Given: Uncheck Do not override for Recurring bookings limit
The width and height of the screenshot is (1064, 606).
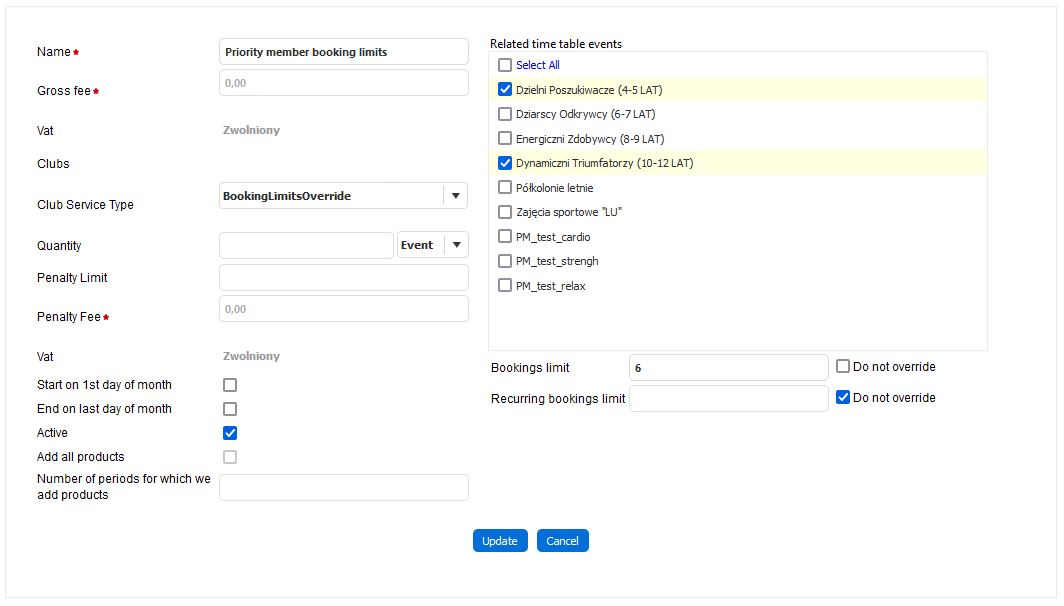Looking at the screenshot, I should [843, 398].
